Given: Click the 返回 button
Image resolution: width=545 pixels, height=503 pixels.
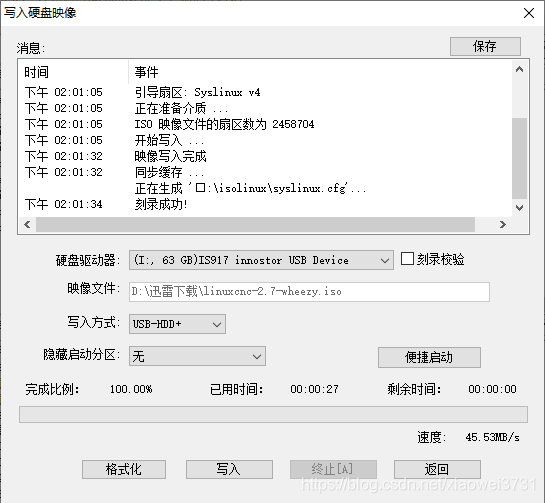Looking at the screenshot, I should pos(437,469).
